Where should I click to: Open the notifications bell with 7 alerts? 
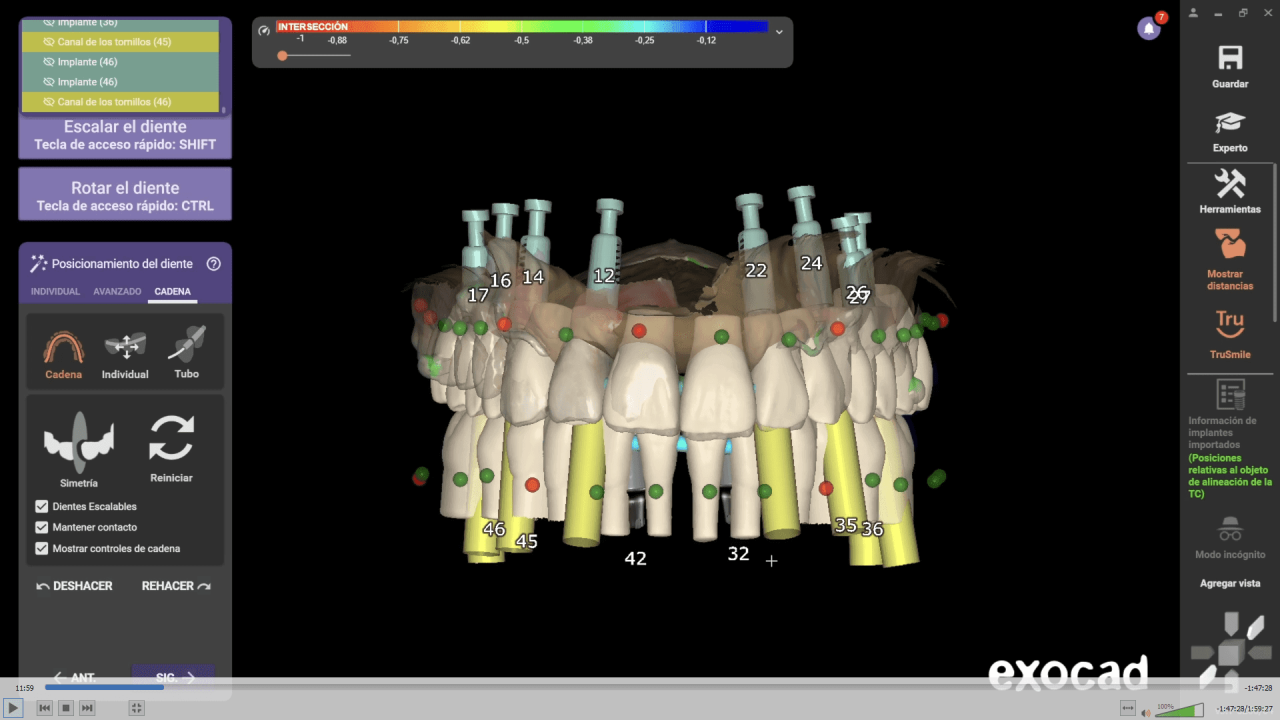[1149, 28]
